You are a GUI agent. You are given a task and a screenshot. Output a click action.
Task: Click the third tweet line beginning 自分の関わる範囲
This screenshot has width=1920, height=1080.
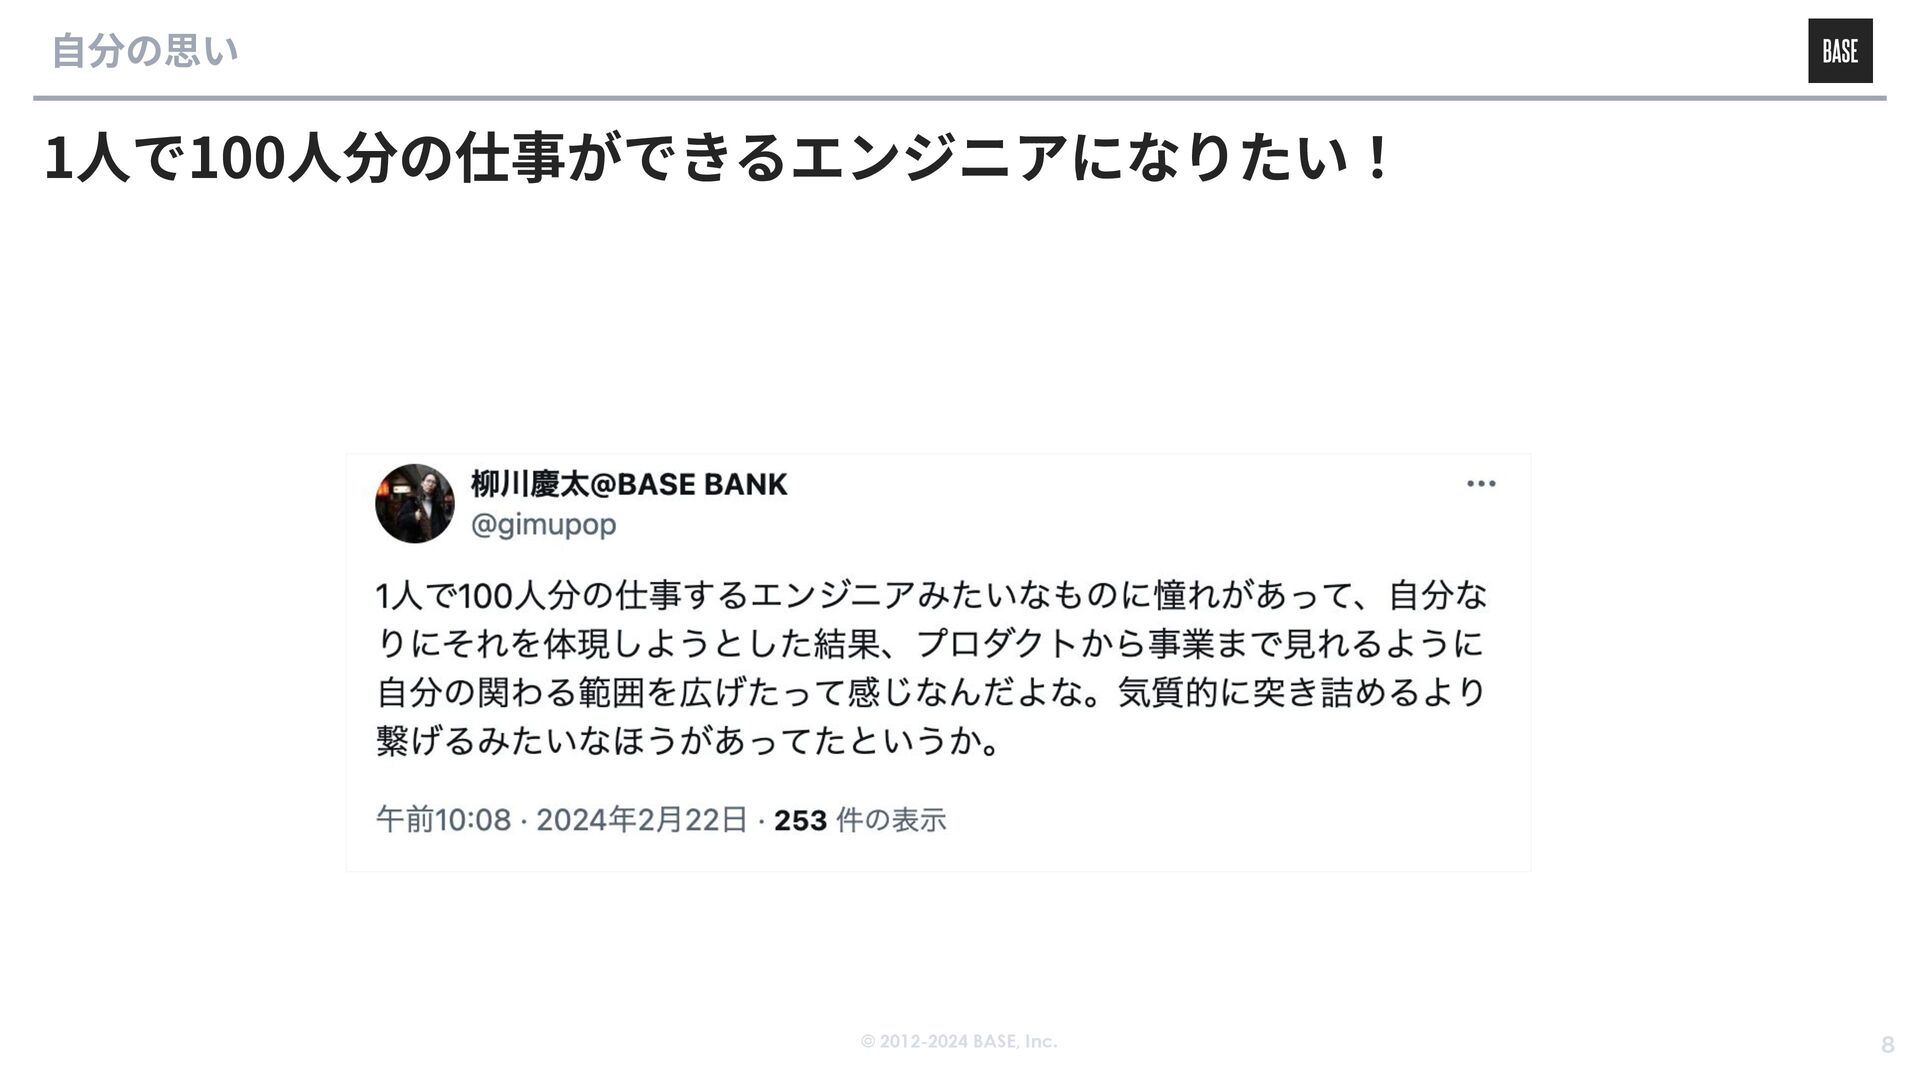point(931,692)
